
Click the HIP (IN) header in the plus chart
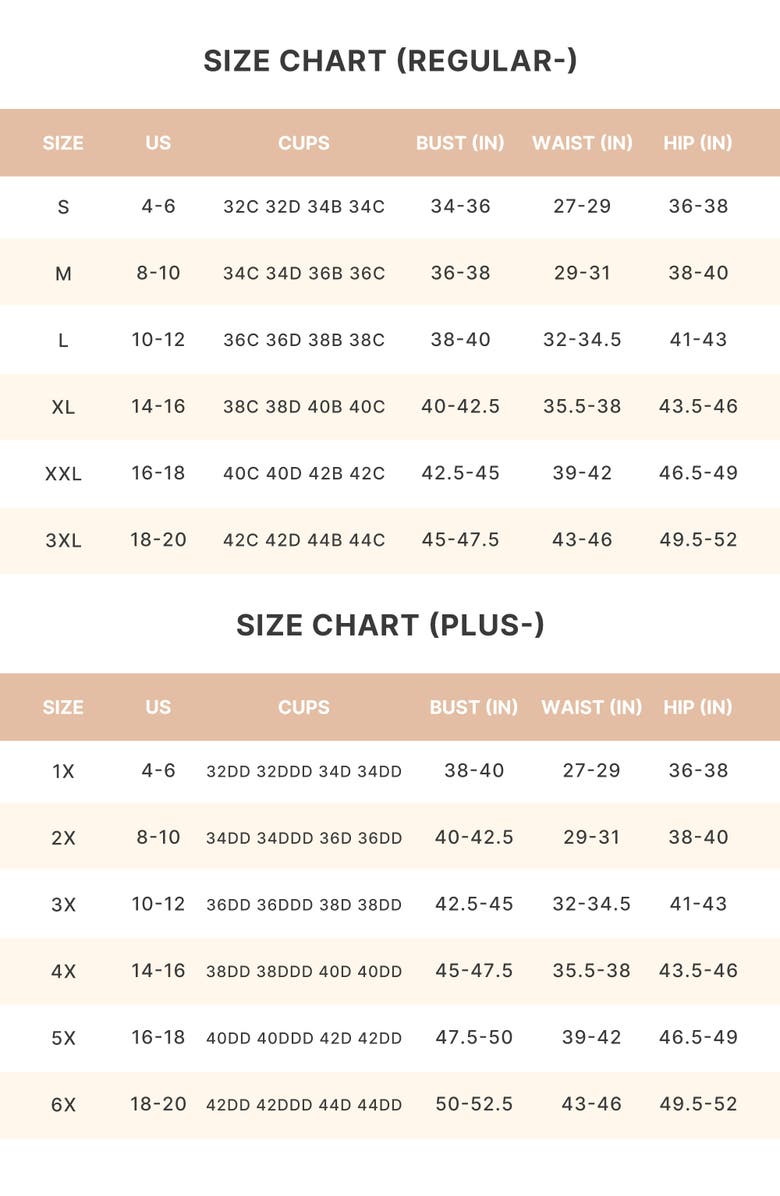click(697, 707)
